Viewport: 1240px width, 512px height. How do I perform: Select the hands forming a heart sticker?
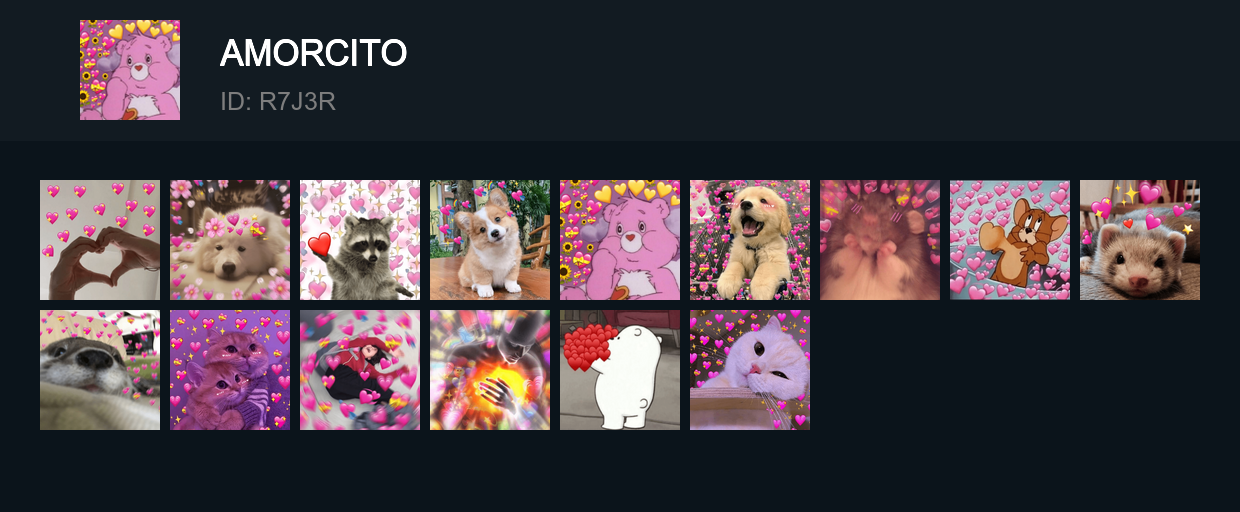pyautogui.click(x=100, y=240)
